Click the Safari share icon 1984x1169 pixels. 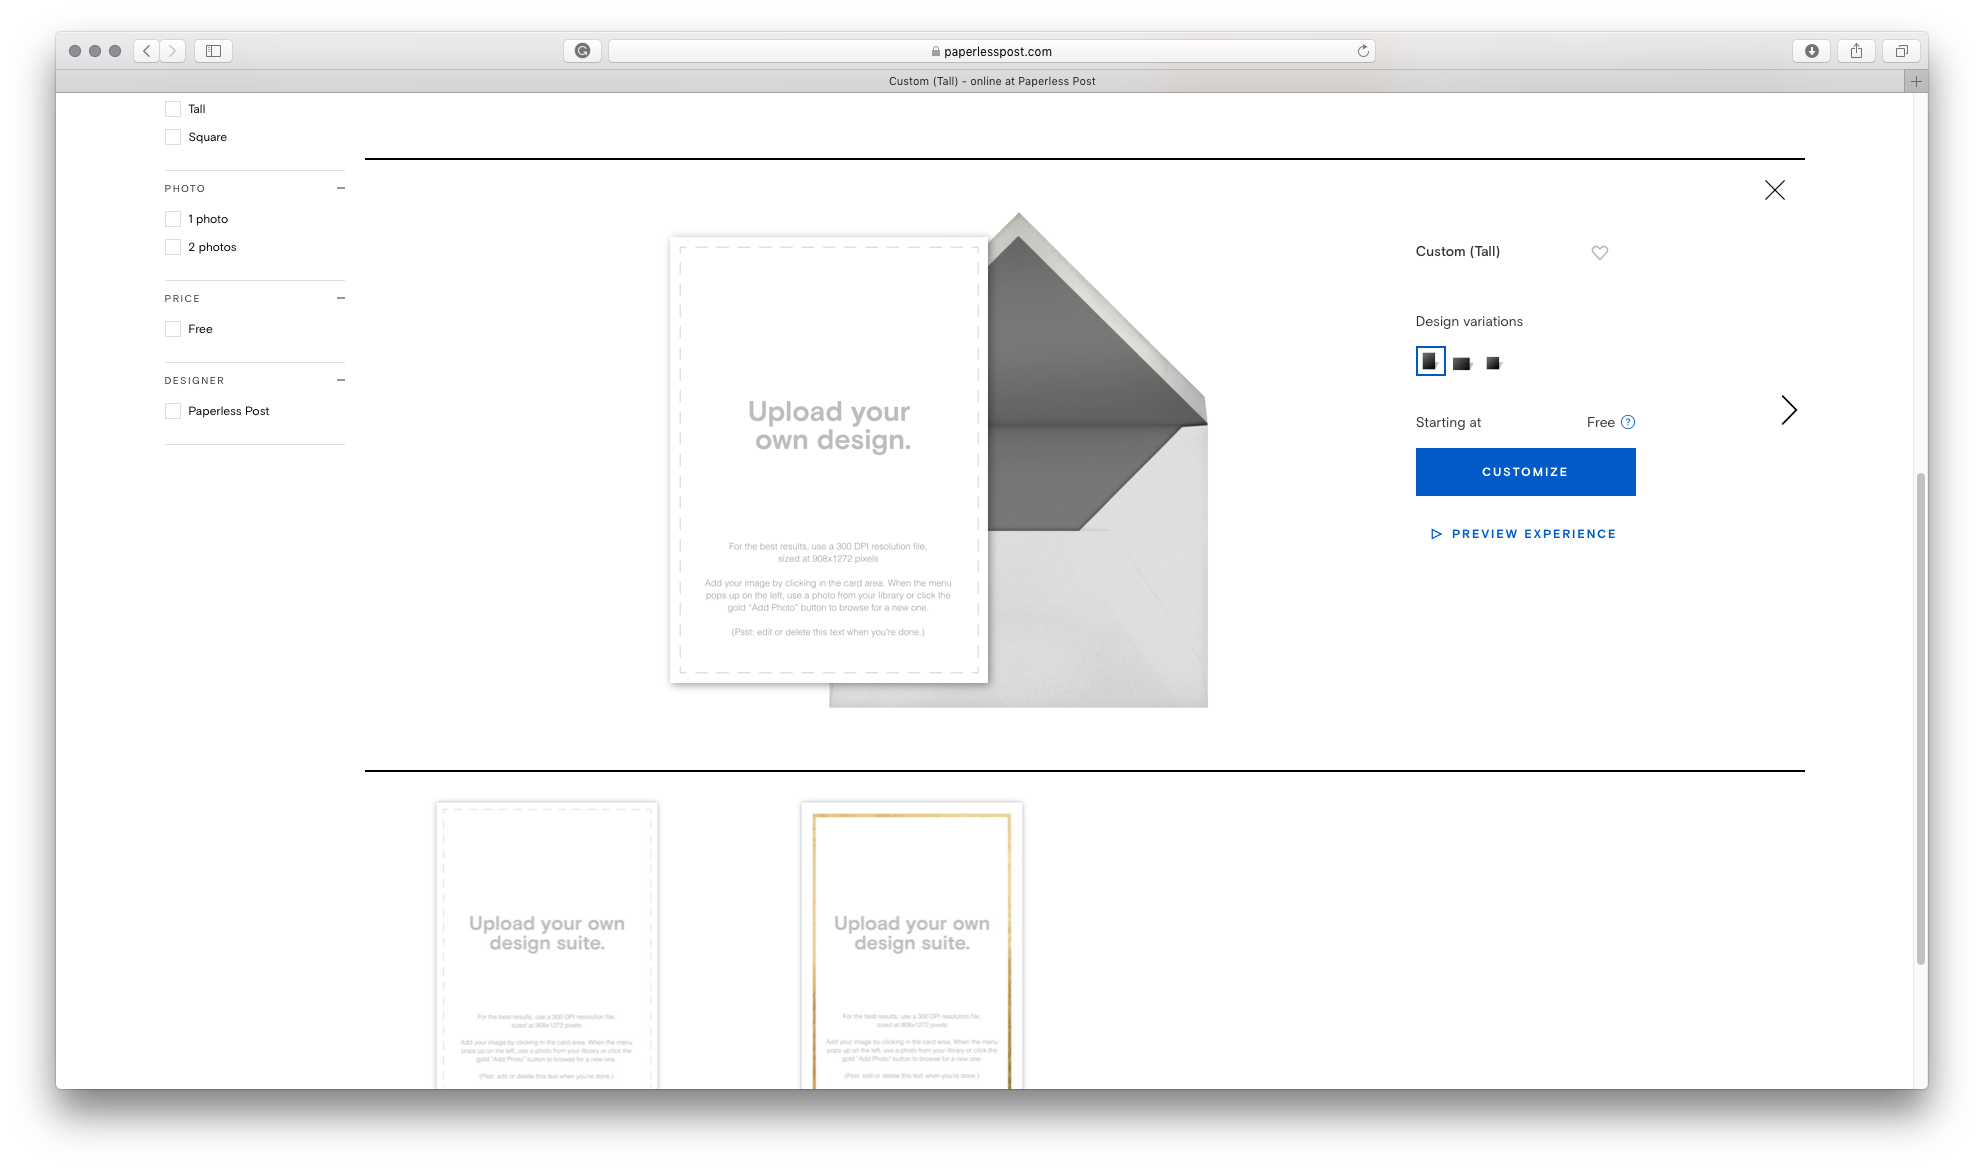point(1856,51)
